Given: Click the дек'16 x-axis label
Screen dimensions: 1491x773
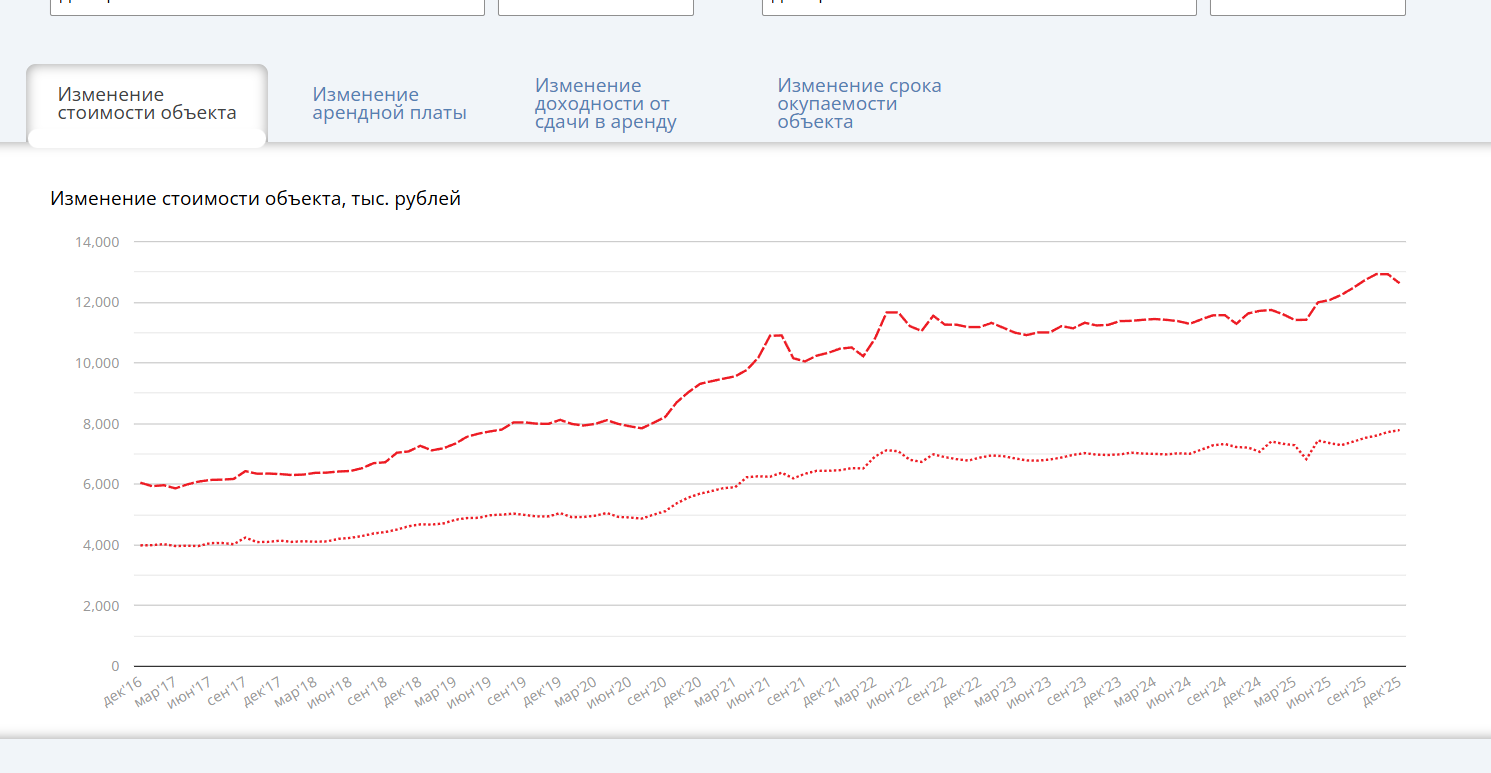Looking at the screenshot, I should (x=122, y=691).
